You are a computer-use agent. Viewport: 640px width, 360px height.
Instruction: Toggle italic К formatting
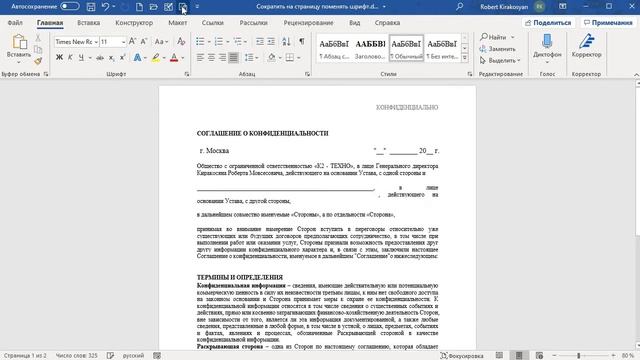(x=70, y=58)
